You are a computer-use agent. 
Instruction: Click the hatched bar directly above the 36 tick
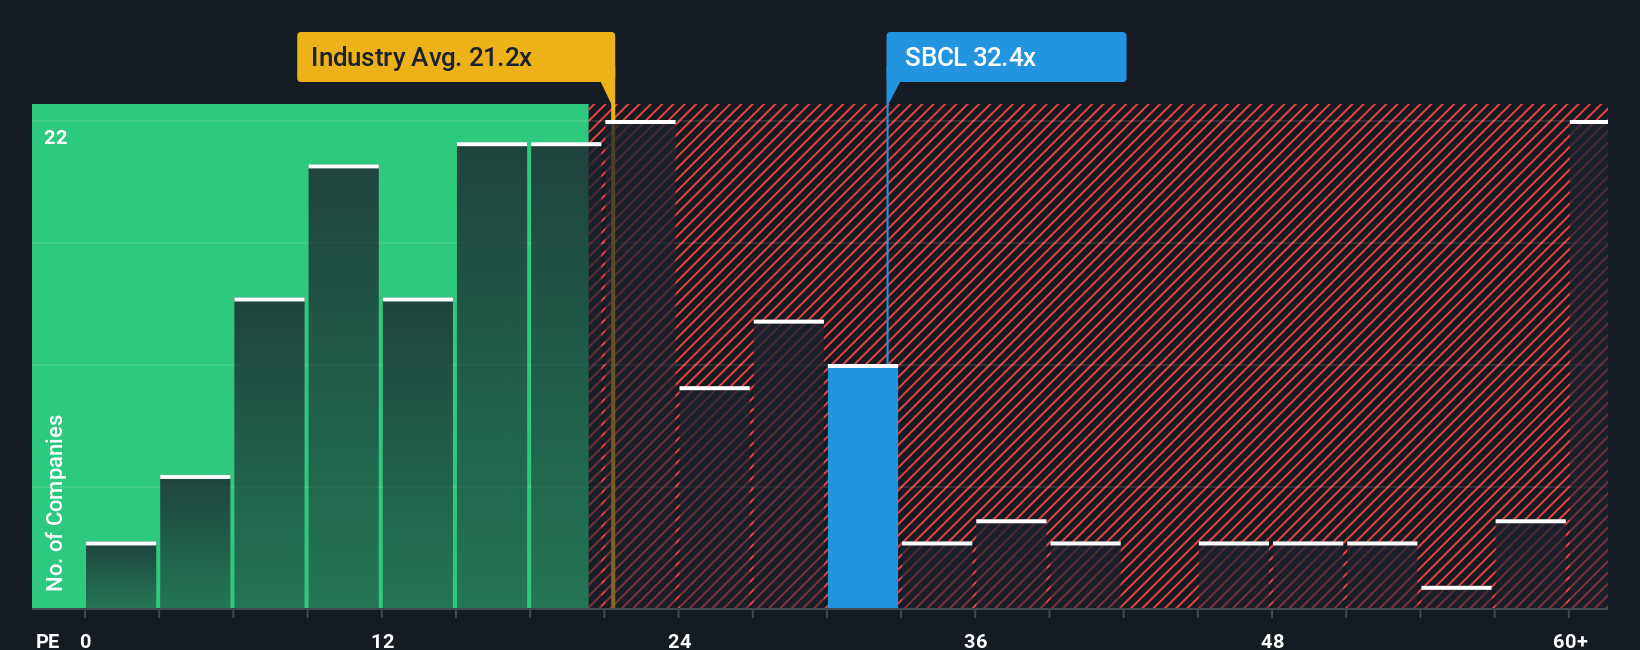1011,565
